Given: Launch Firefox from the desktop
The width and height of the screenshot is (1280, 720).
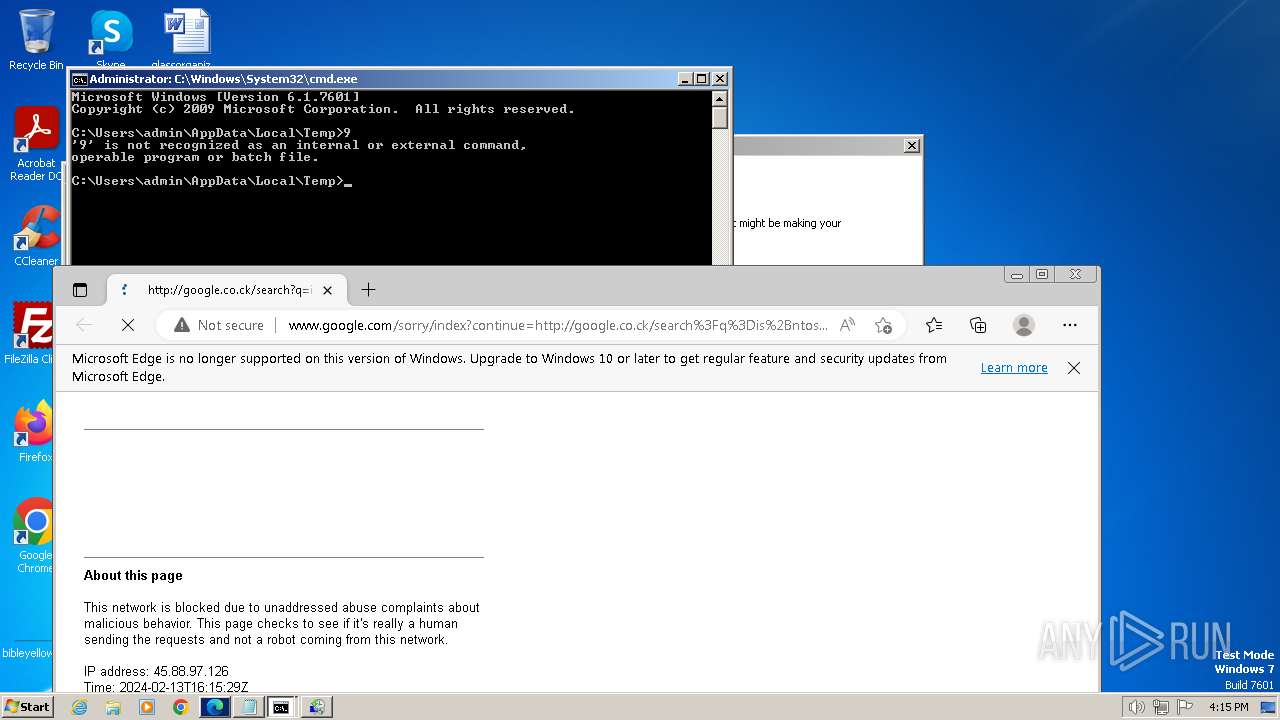Looking at the screenshot, I should click(34, 431).
